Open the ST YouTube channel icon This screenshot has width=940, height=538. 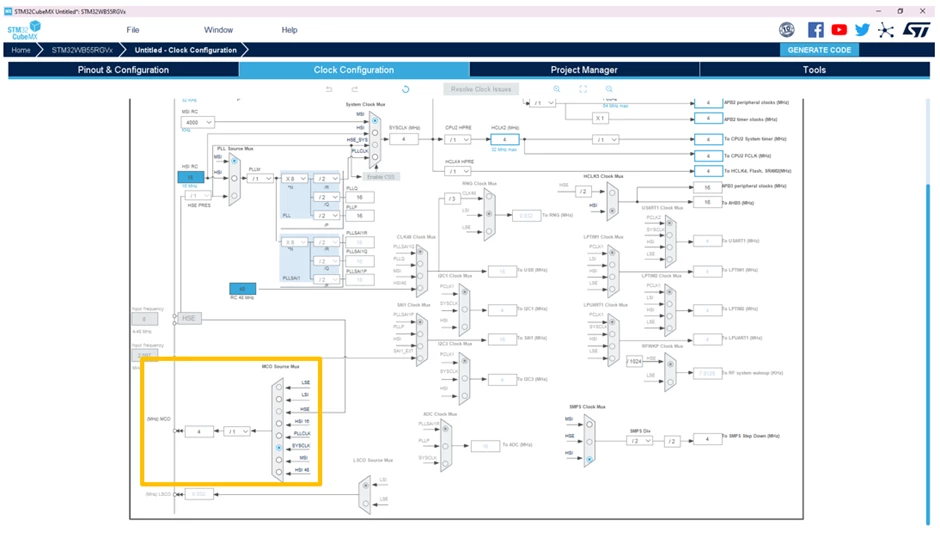839,29
